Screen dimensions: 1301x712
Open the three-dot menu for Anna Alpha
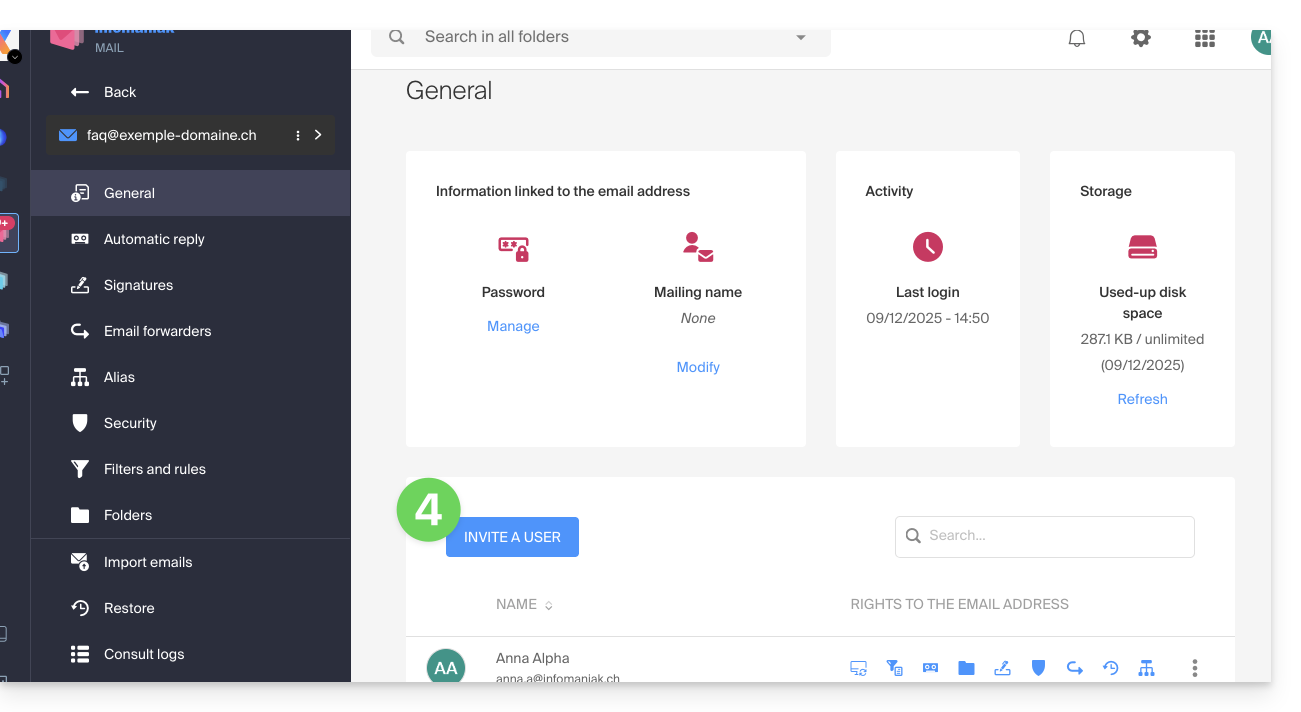1194,668
